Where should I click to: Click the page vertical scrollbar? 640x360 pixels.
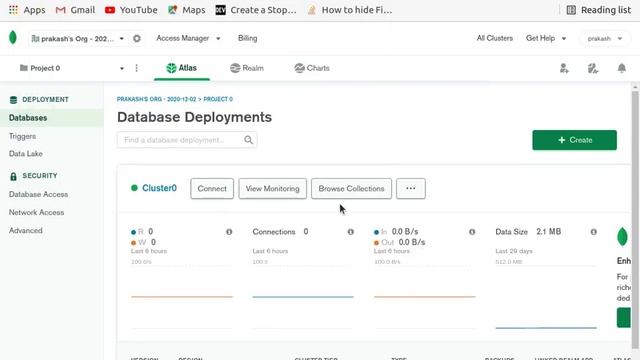click(x=635, y=220)
